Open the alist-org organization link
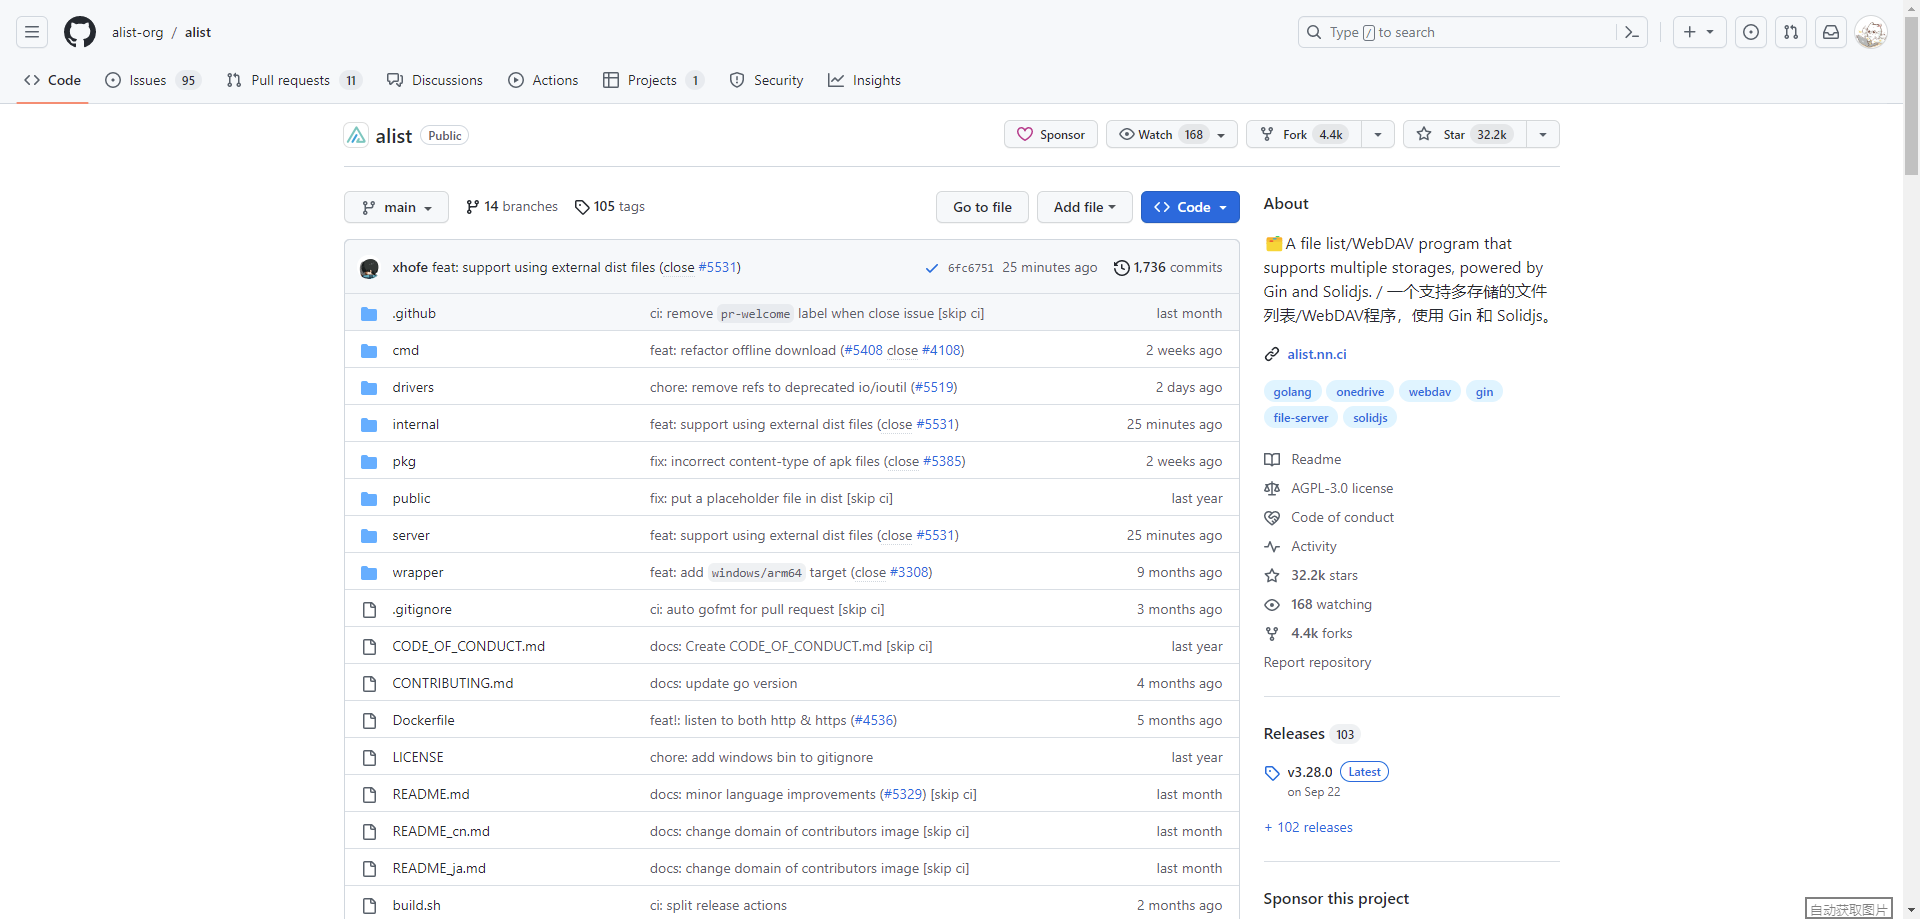 tap(137, 32)
